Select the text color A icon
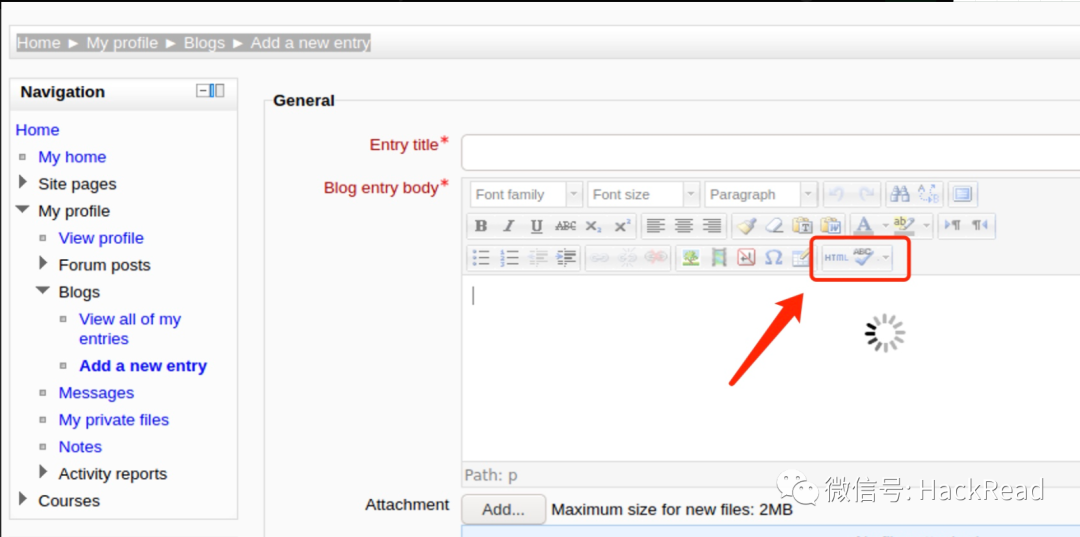Viewport: 1080px width, 537px height. coord(863,226)
